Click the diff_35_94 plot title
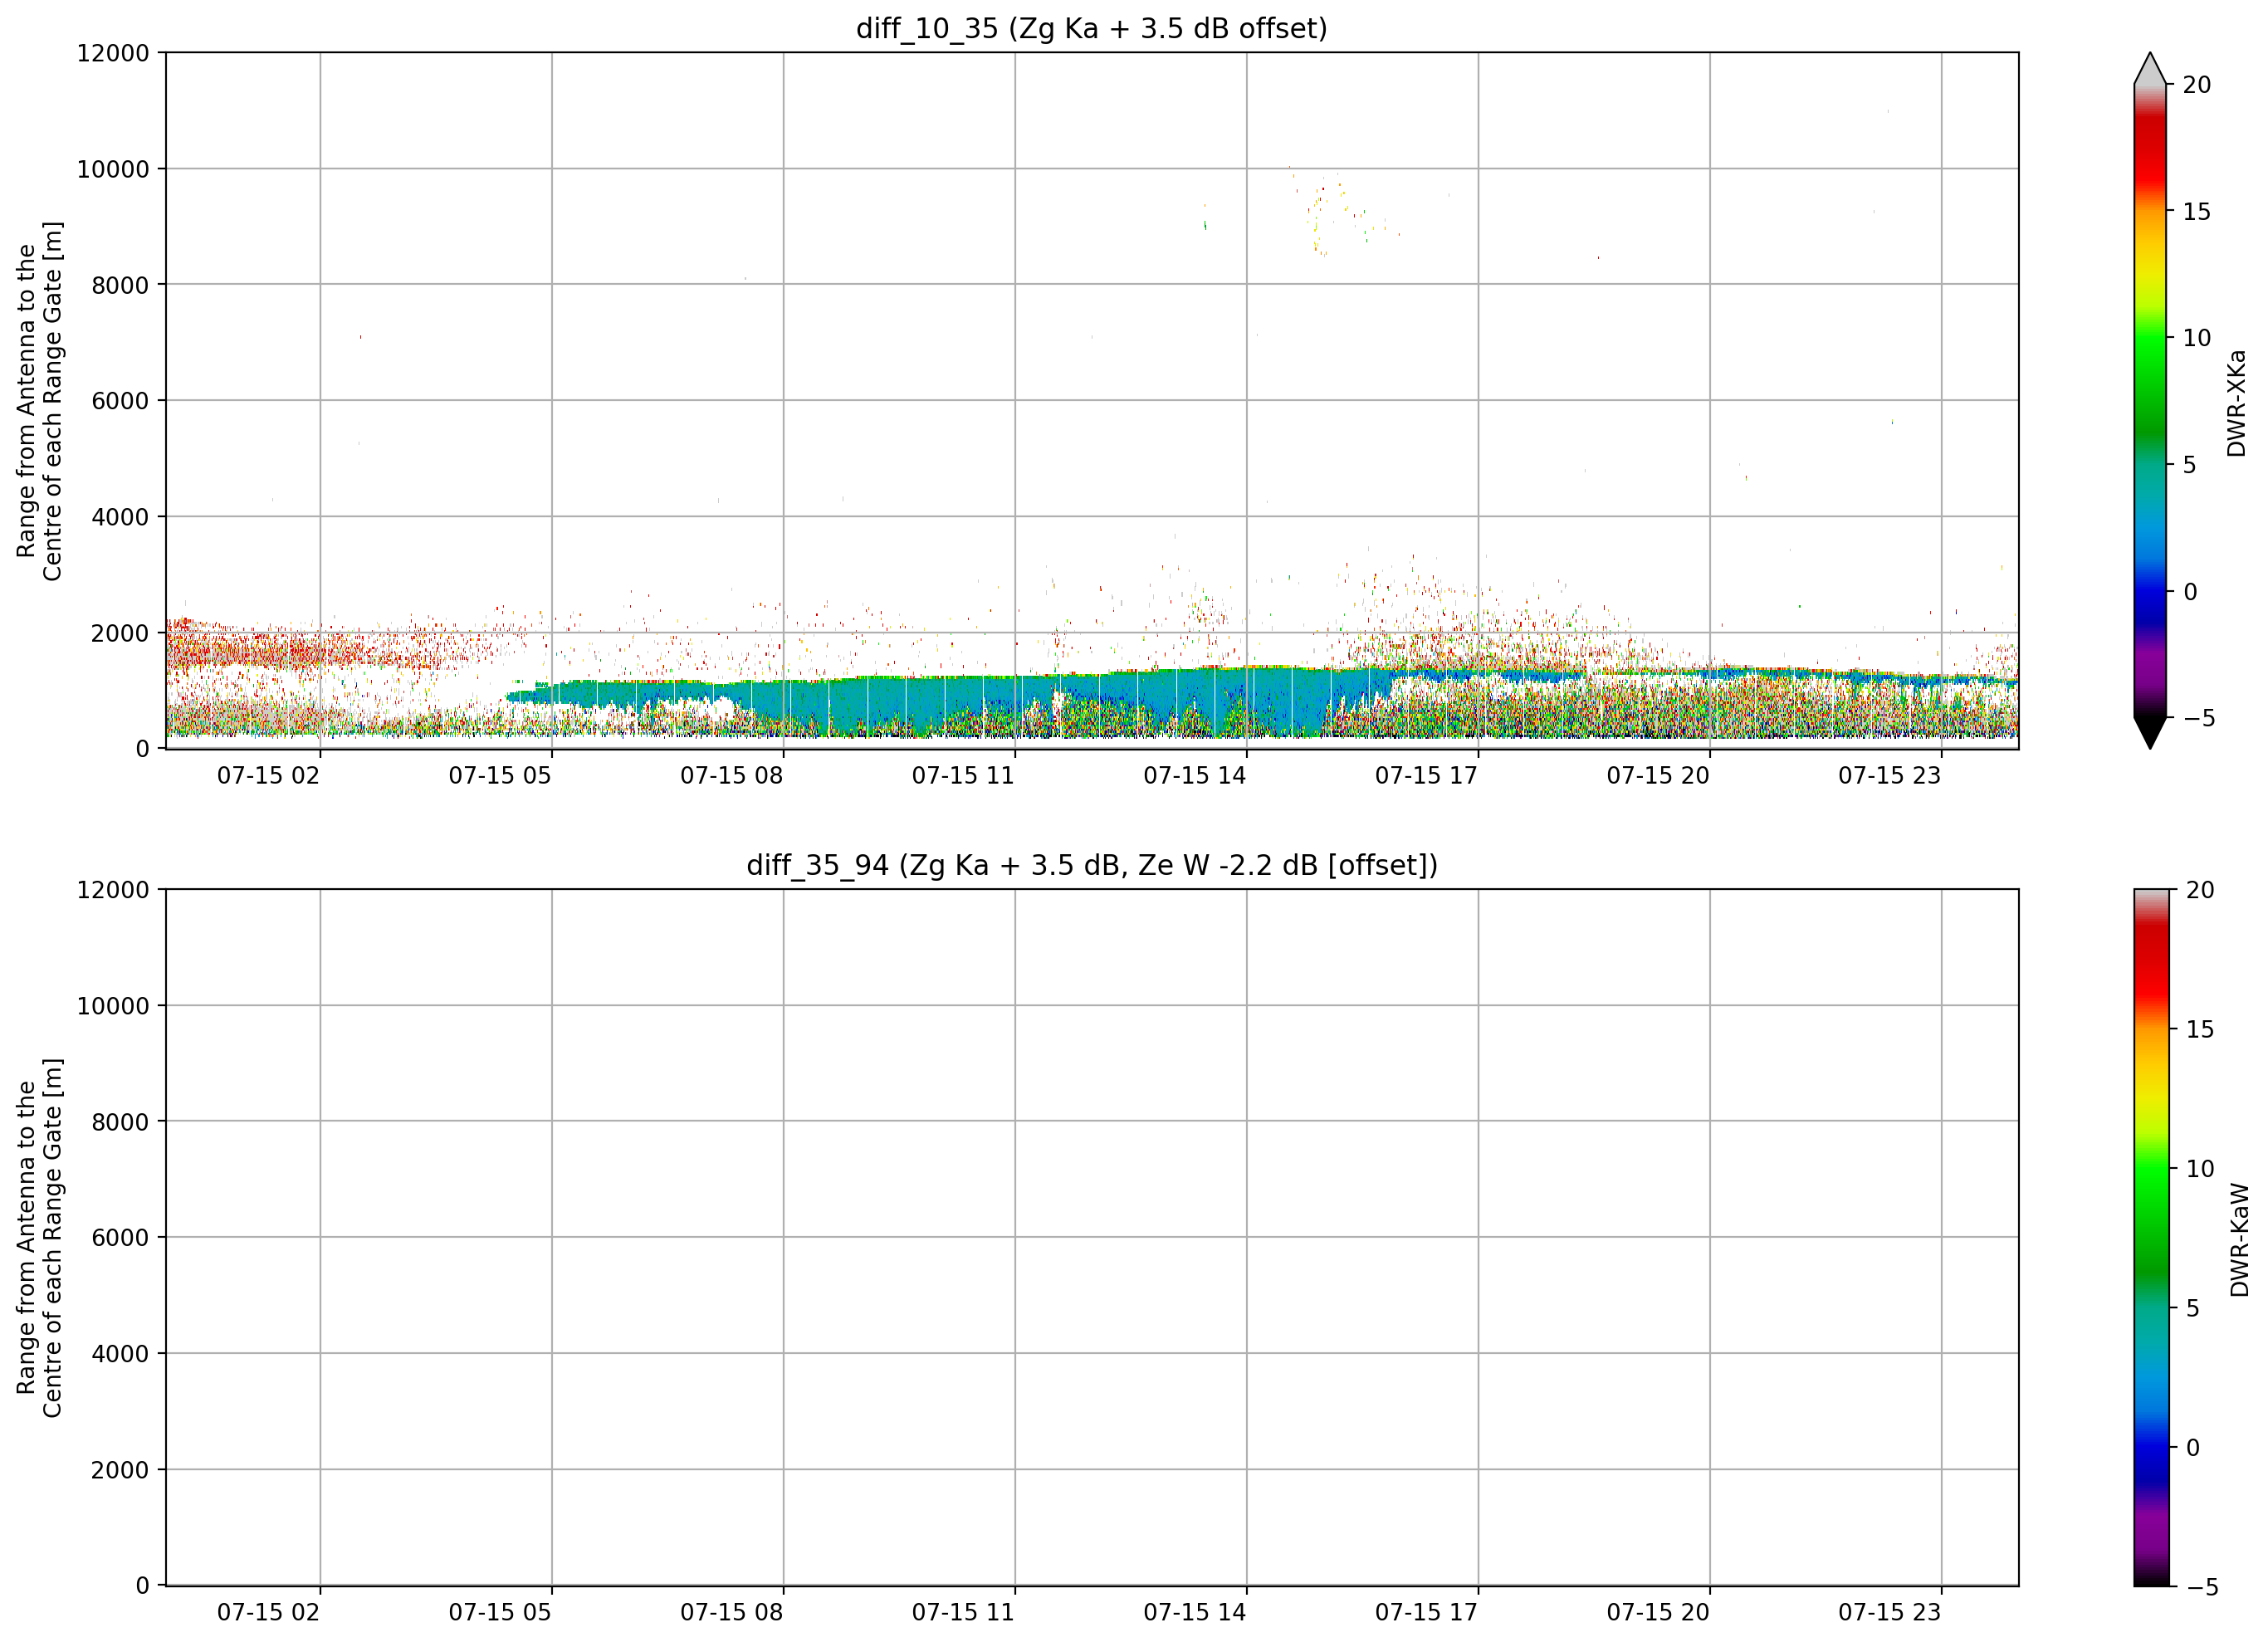The image size is (2268, 1642). tap(1091, 865)
